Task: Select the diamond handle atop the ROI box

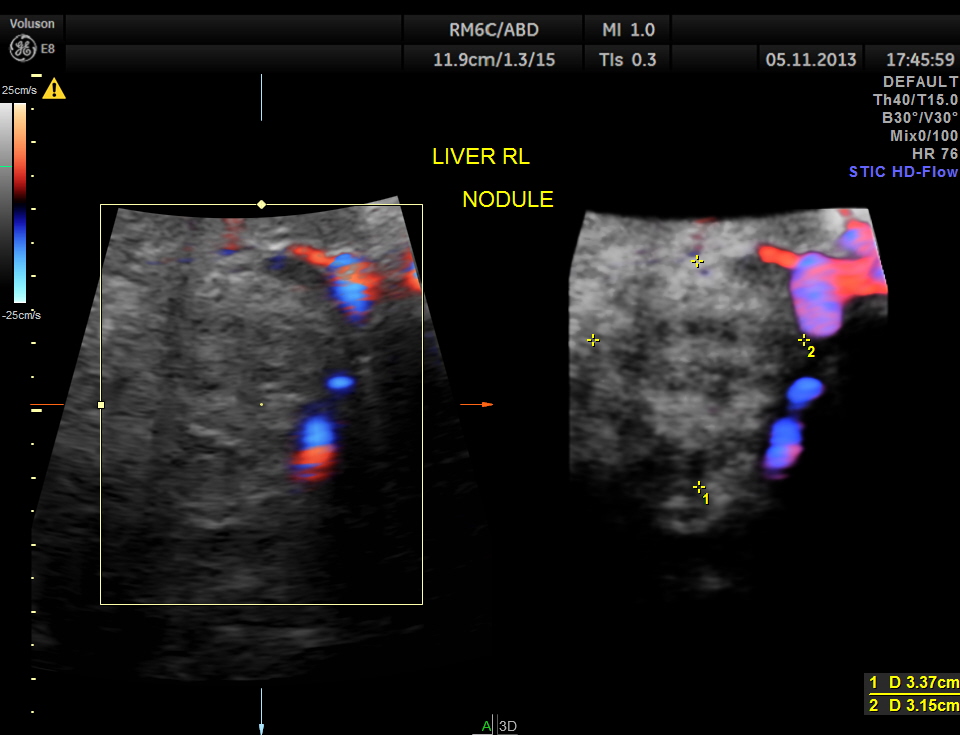Action: coord(262,204)
